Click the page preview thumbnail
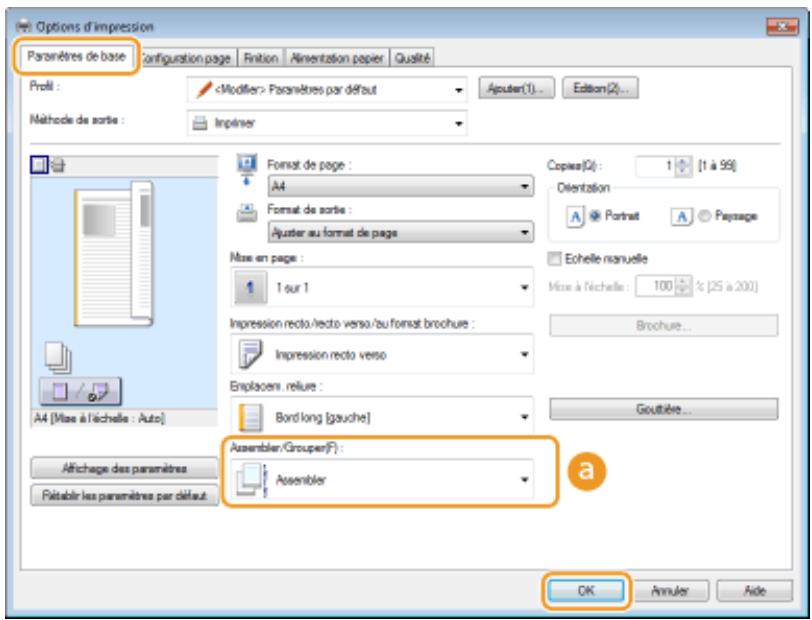The height and width of the screenshot is (620, 812). point(114,254)
